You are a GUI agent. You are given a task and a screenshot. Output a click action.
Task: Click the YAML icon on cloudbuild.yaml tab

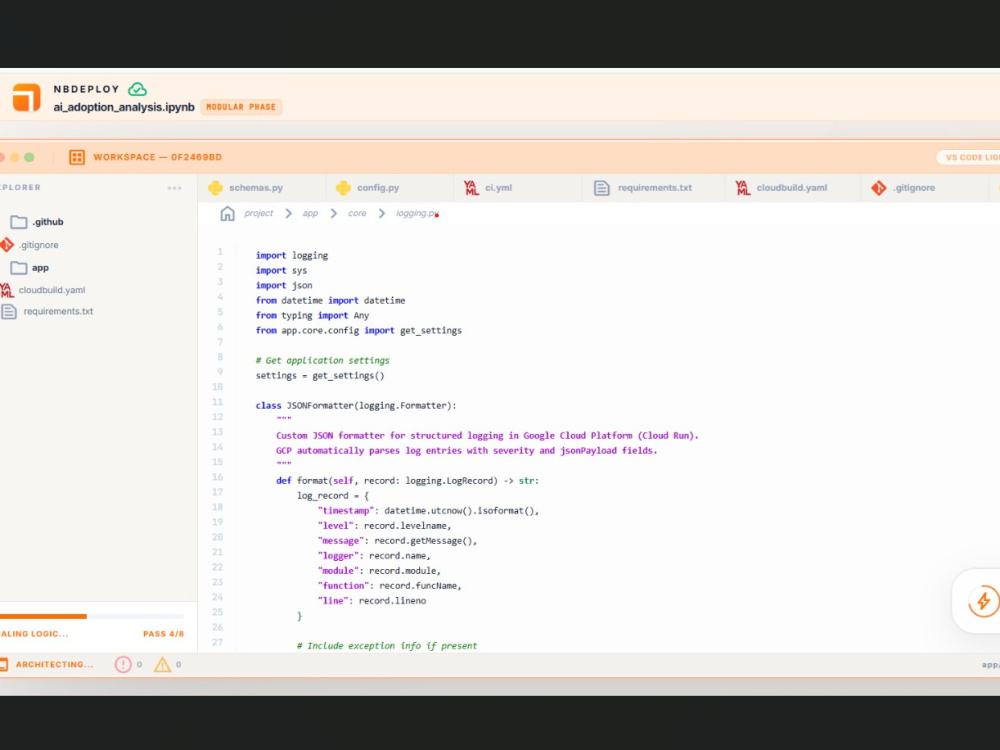point(742,188)
